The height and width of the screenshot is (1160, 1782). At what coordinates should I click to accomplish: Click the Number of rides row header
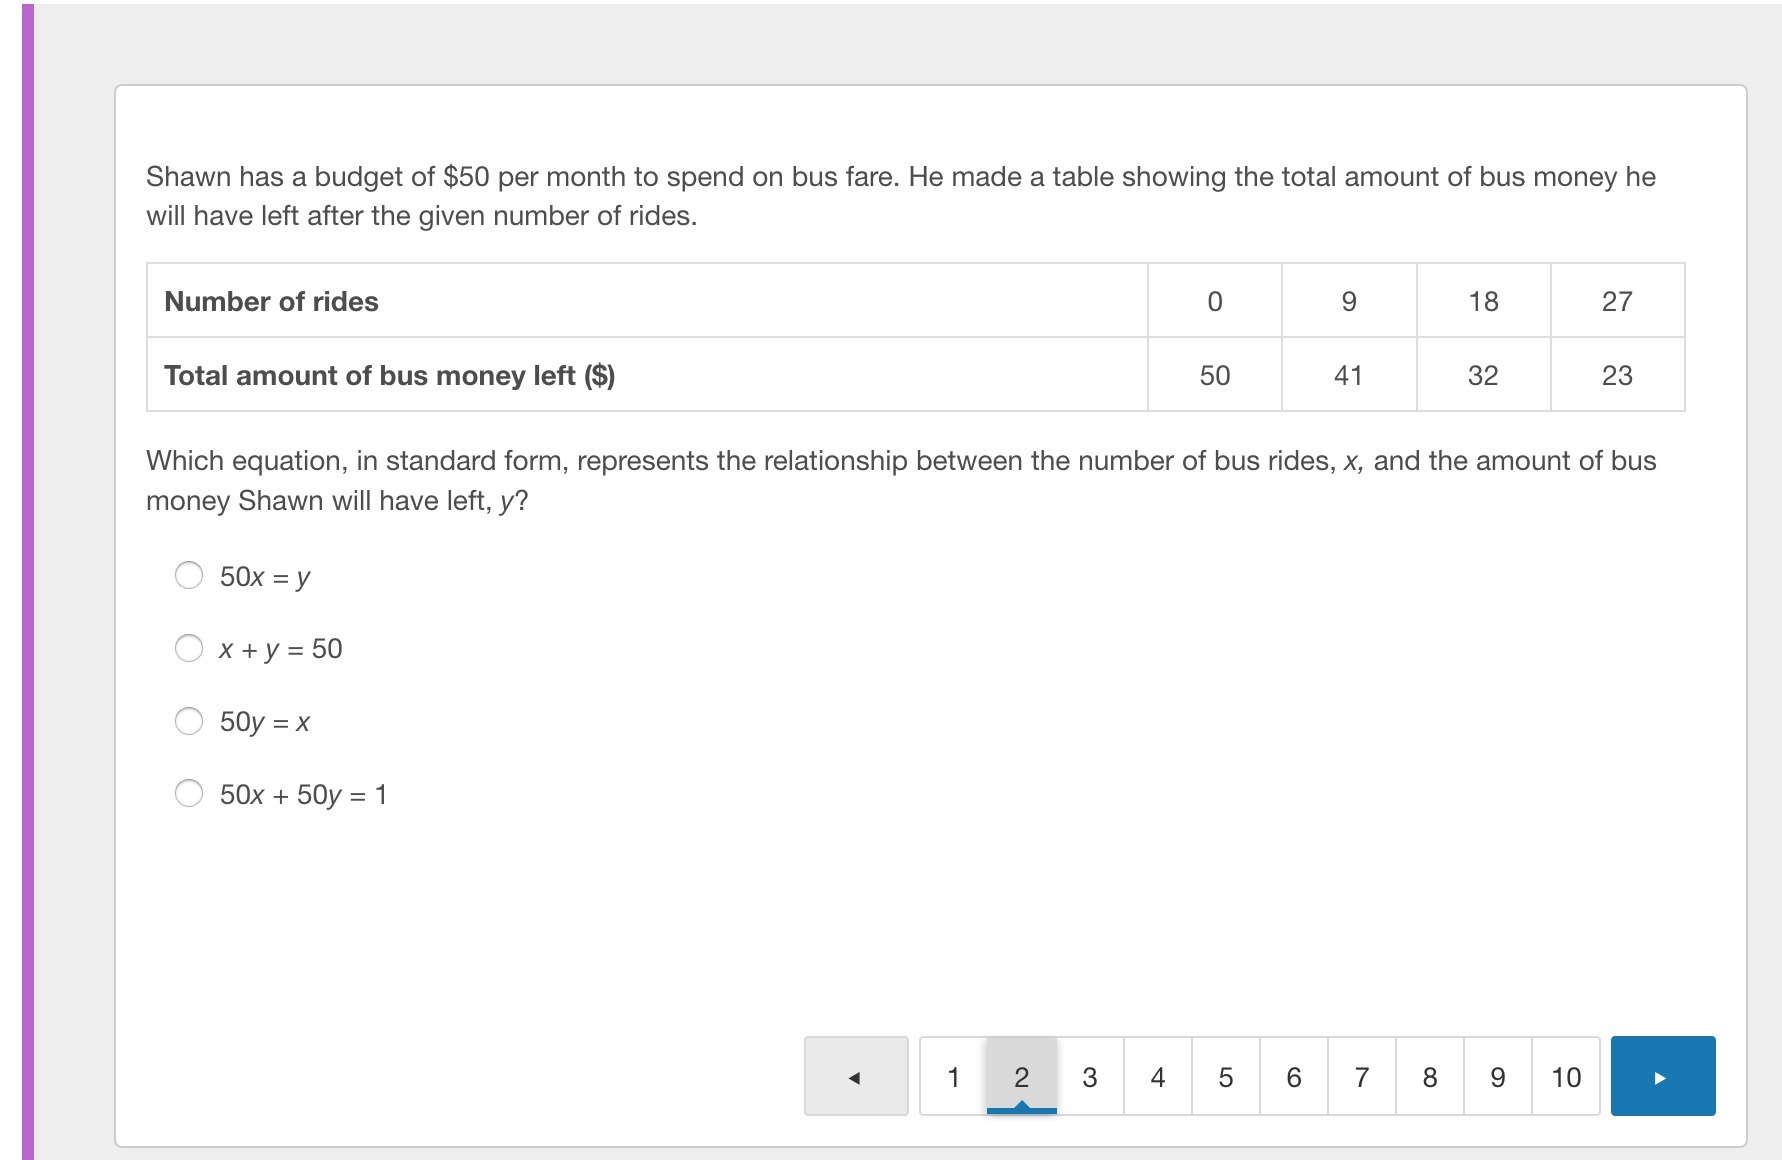pyautogui.click(x=271, y=301)
